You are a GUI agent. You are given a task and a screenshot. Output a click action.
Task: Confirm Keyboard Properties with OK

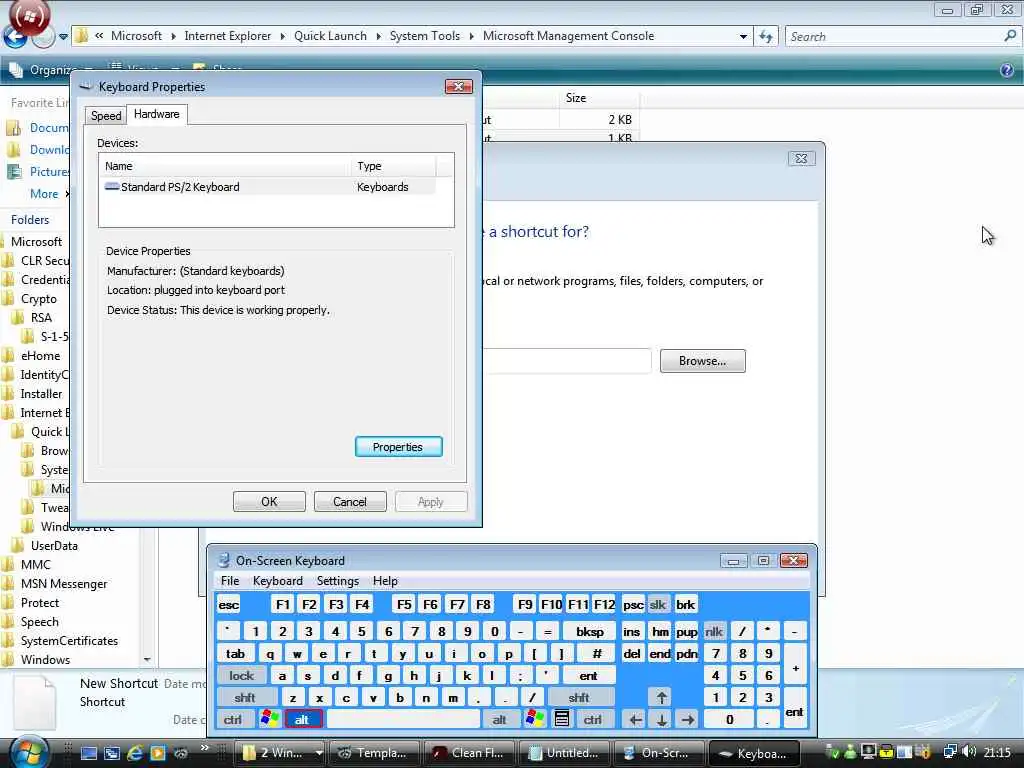(269, 502)
